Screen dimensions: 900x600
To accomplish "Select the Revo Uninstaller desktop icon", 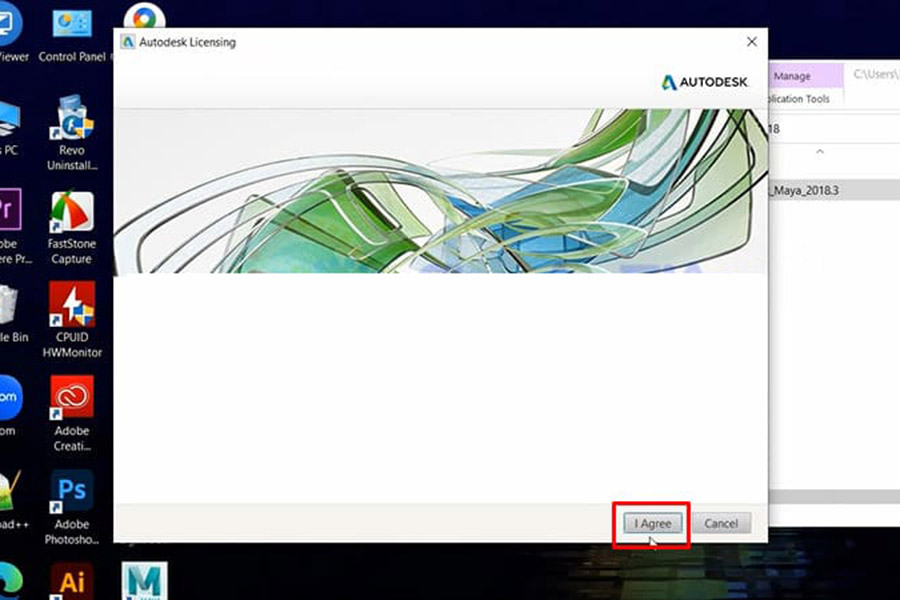I will 72,133.
